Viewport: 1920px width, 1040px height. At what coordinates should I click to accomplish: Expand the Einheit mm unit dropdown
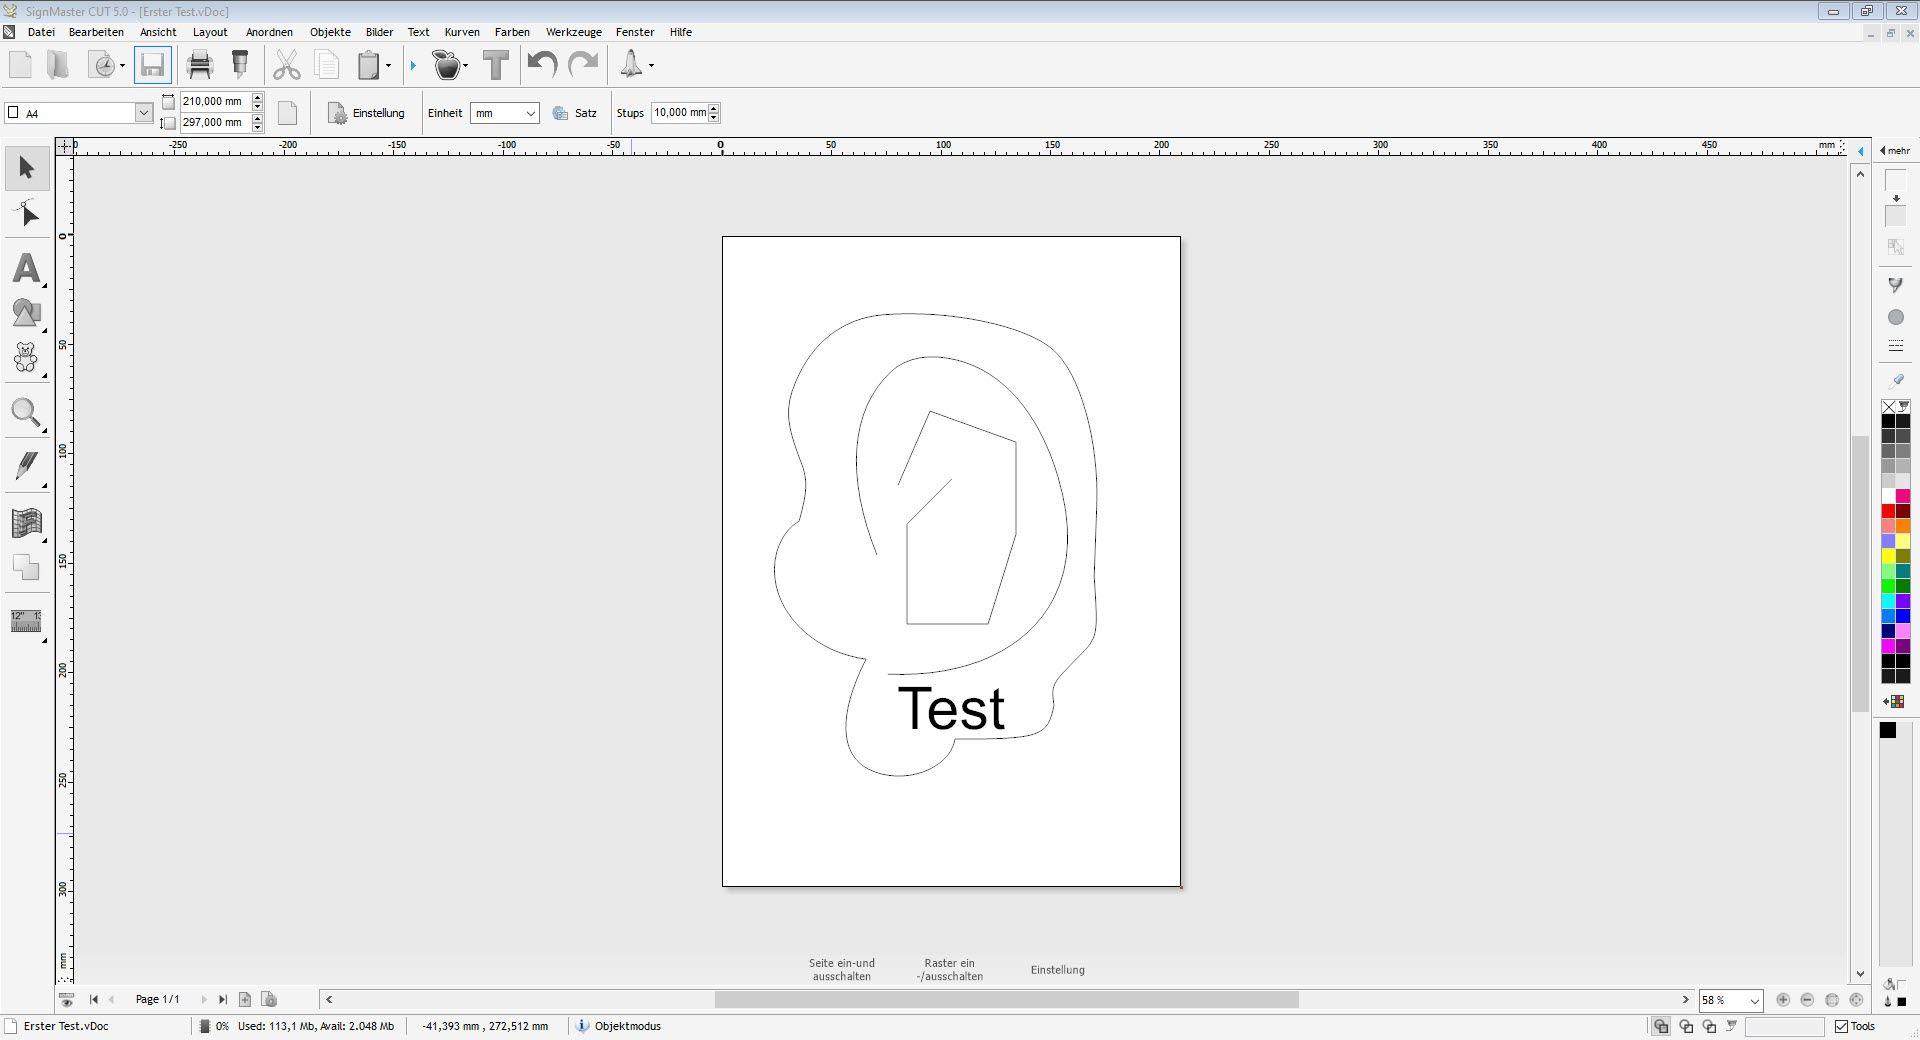coord(530,113)
